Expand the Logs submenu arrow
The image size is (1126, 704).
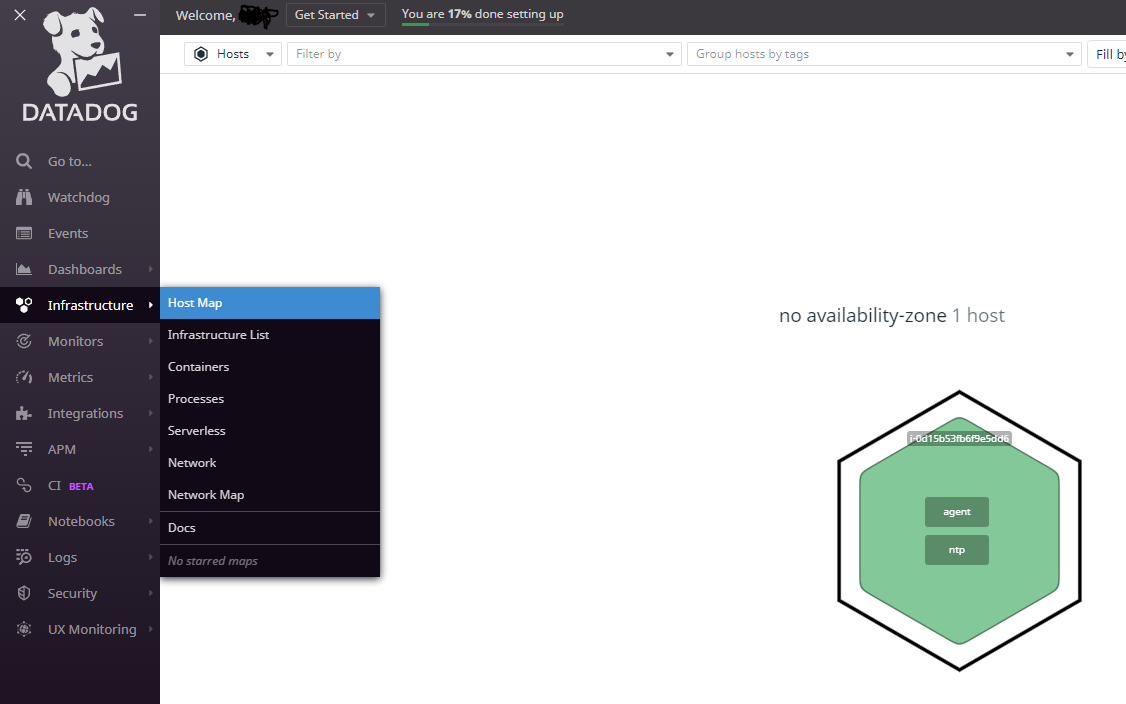[x=150, y=557]
